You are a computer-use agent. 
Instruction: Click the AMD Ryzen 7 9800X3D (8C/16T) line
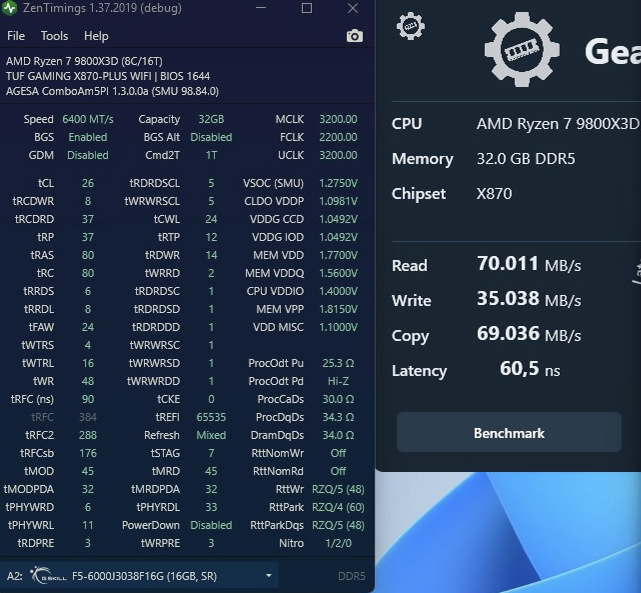84,61
